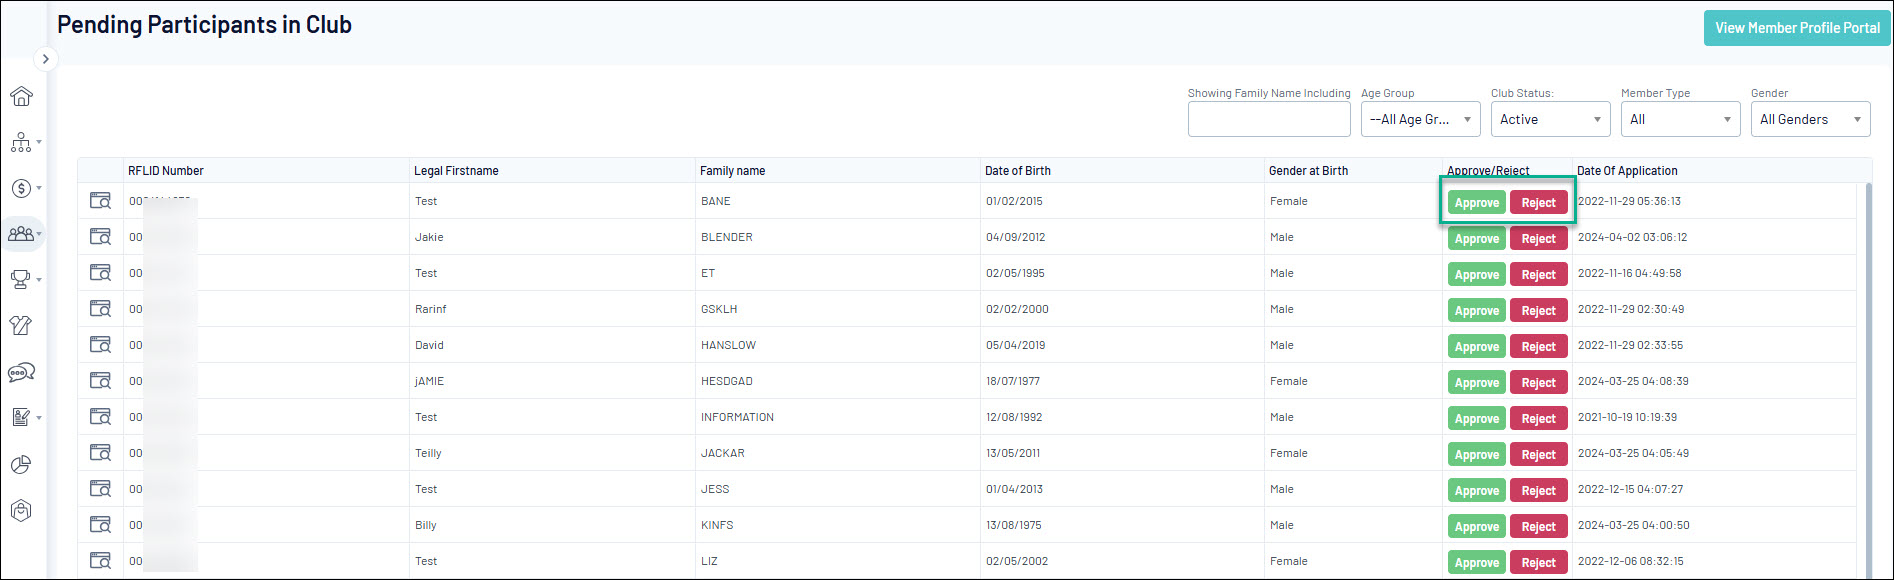This screenshot has width=1894, height=580.
Task: Reject Rarinf GSKLH
Action: click(1538, 310)
